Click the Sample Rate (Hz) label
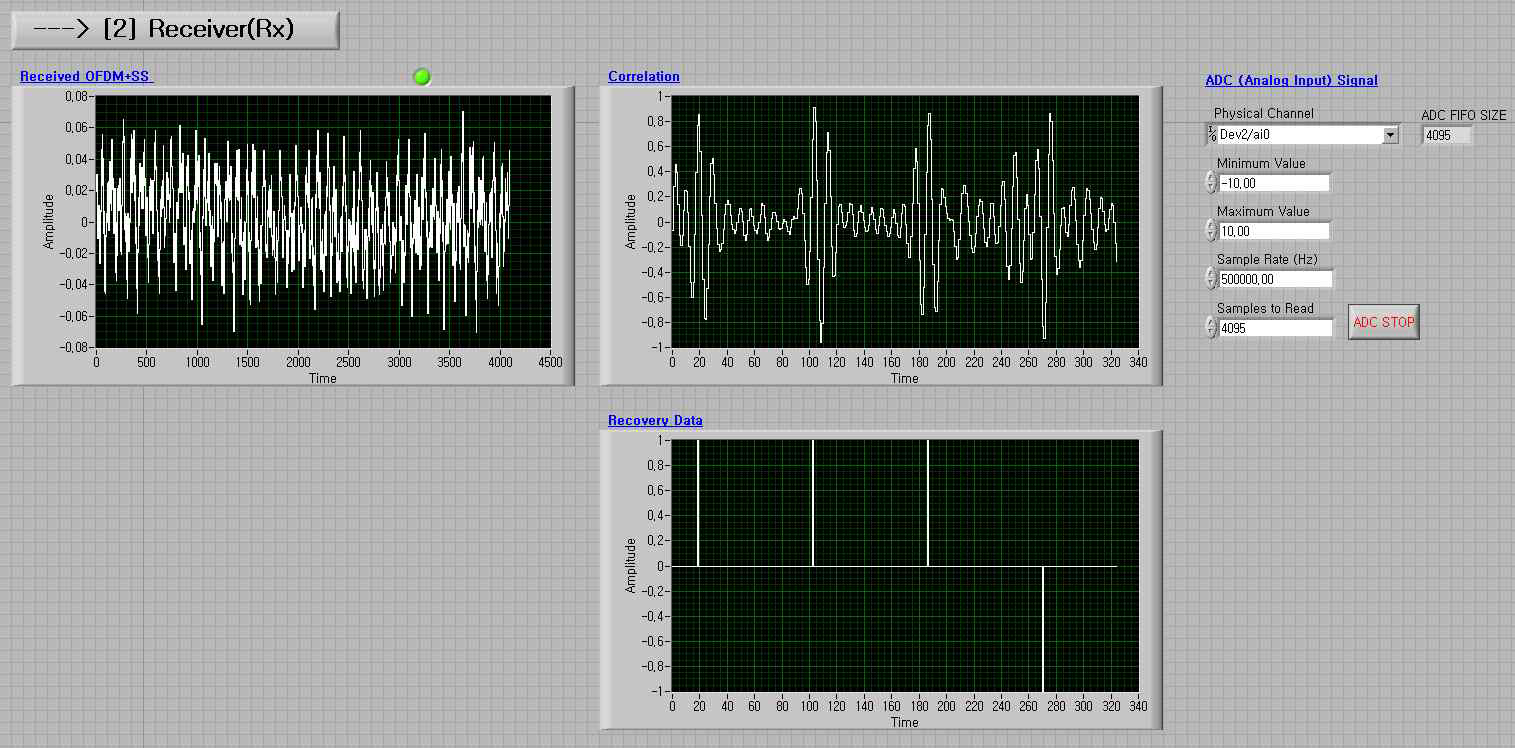The width and height of the screenshot is (1515, 748). [x=1267, y=259]
